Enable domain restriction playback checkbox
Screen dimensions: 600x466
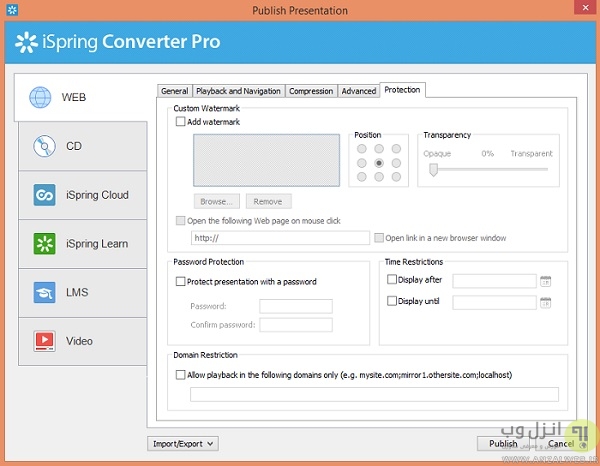pyautogui.click(x=181, y=374)
